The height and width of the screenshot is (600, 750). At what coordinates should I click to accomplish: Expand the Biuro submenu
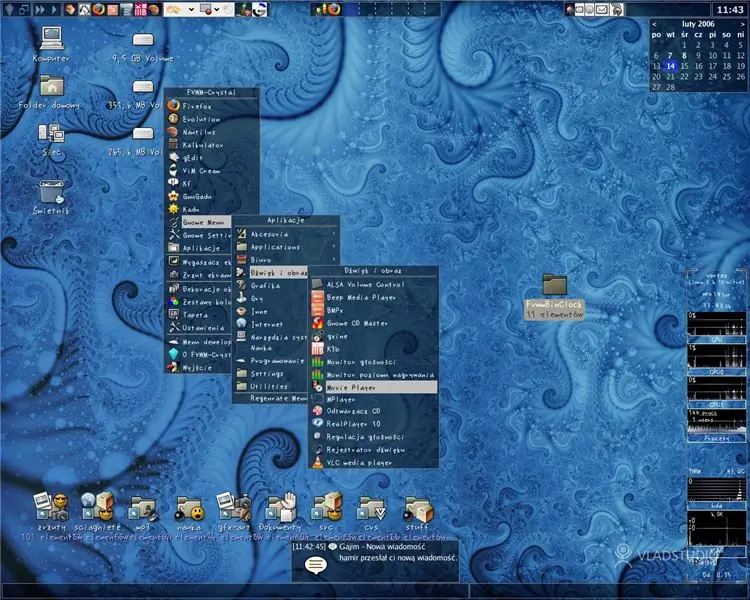286,260
